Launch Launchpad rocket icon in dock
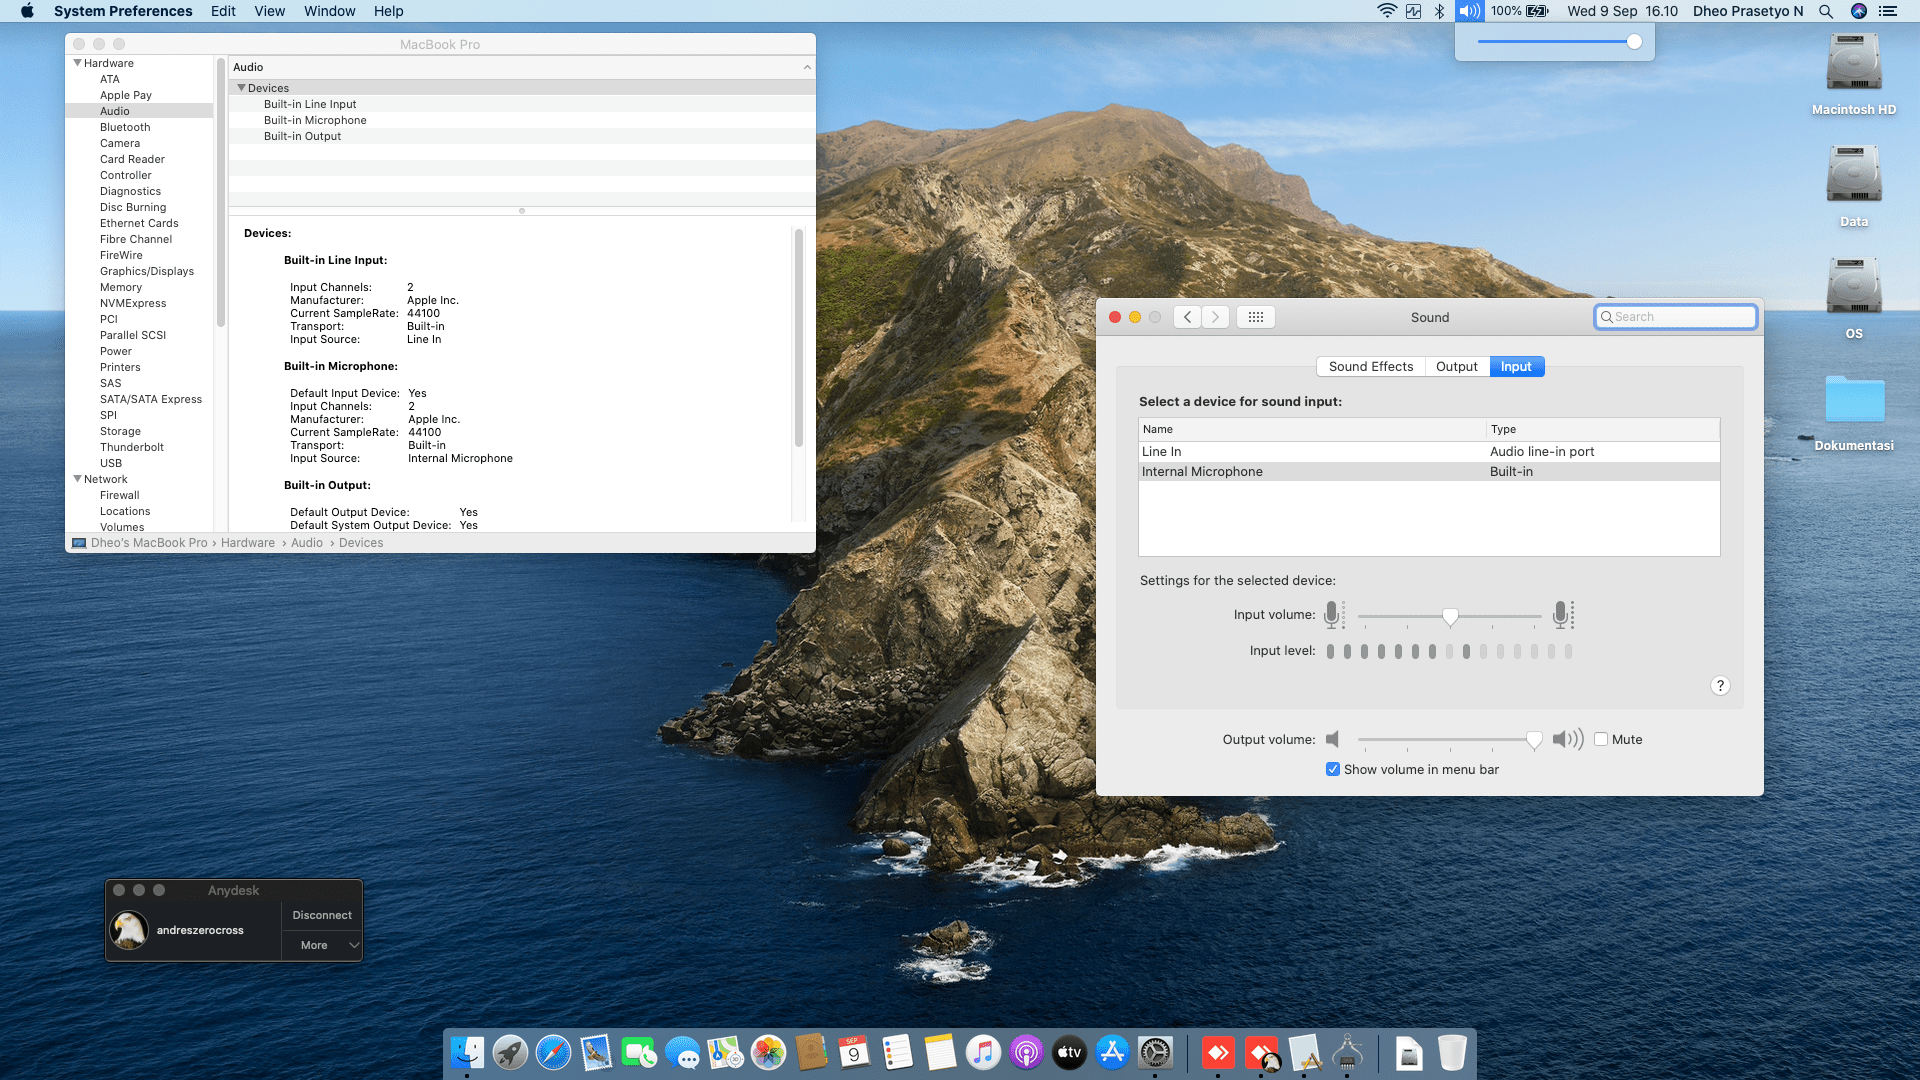Viewport: 1920px width, 1080px height. click(510, 1052)
